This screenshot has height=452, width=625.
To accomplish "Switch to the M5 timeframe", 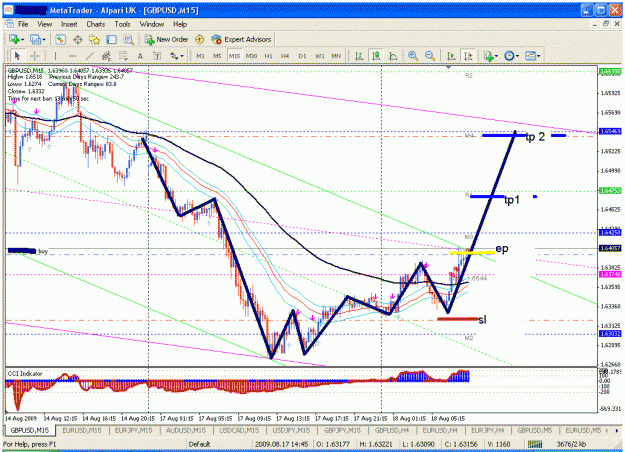I will (217, 56).
